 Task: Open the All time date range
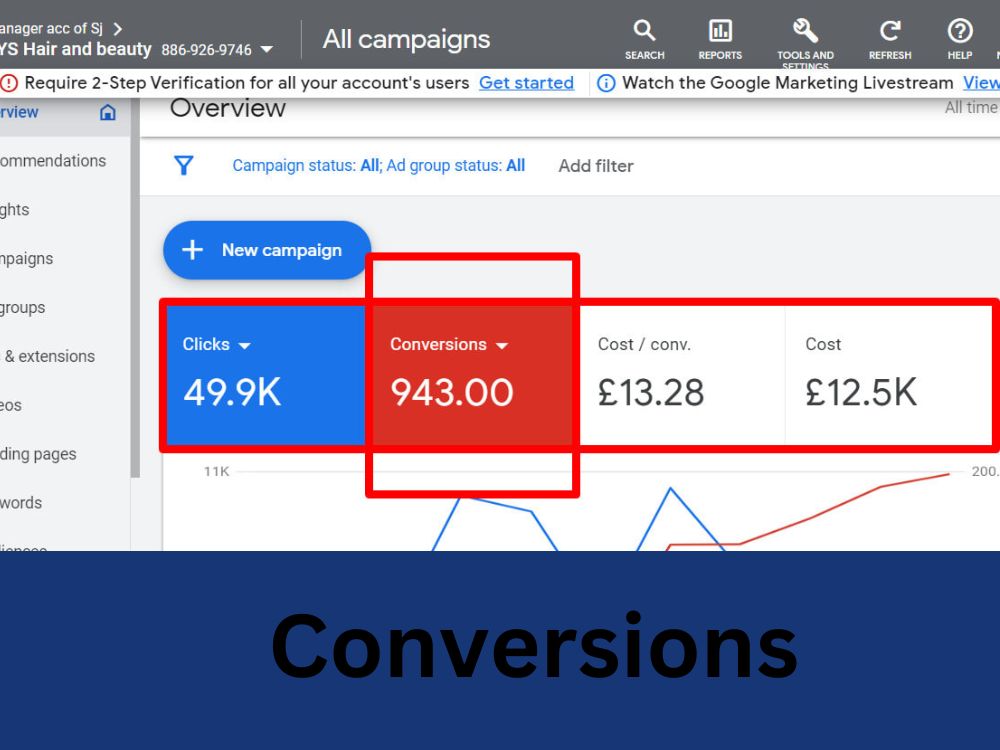pos(971,108)
